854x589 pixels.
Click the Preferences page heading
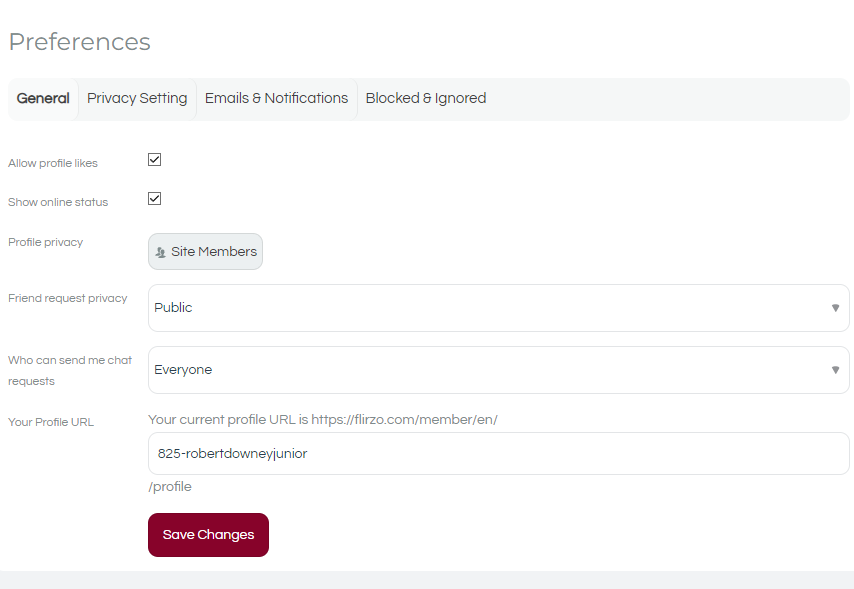[80, 42]
